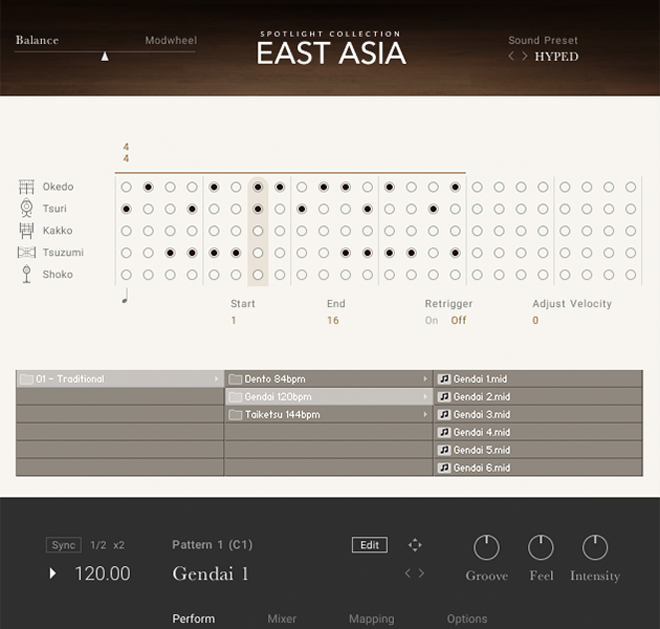Viewport: 660px width, 629px height.
Task: Click the drag MIDI pattern arrows icon
Action: tap(415, 545)
